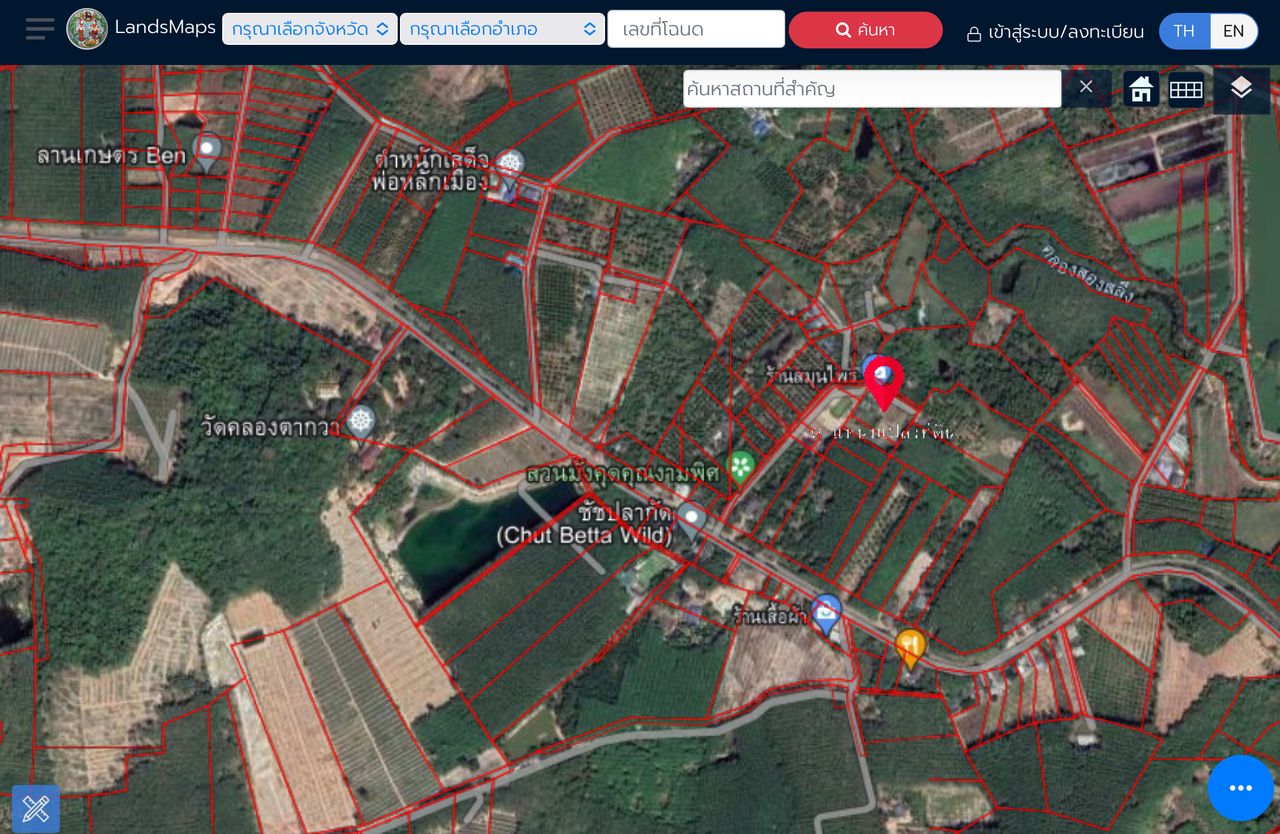The width and height of the screenshot is (1280, 834).
Task: Click the ค้นหาสถานที่สำคัญ place search box
Action: pyautogui.click(x=871, y=89)
